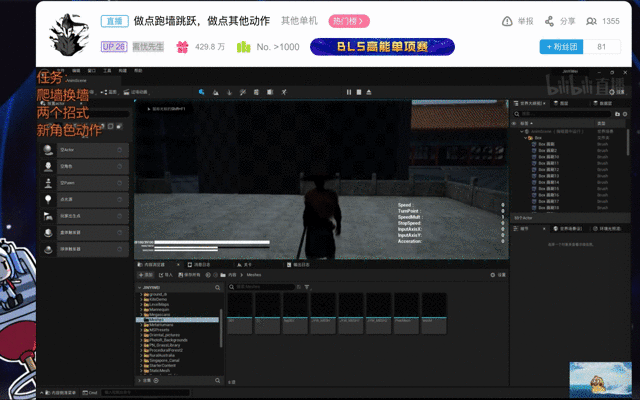The image size is (640, 400).
Task: Click the Bilibili fan club join button
Action: point(561,47)
